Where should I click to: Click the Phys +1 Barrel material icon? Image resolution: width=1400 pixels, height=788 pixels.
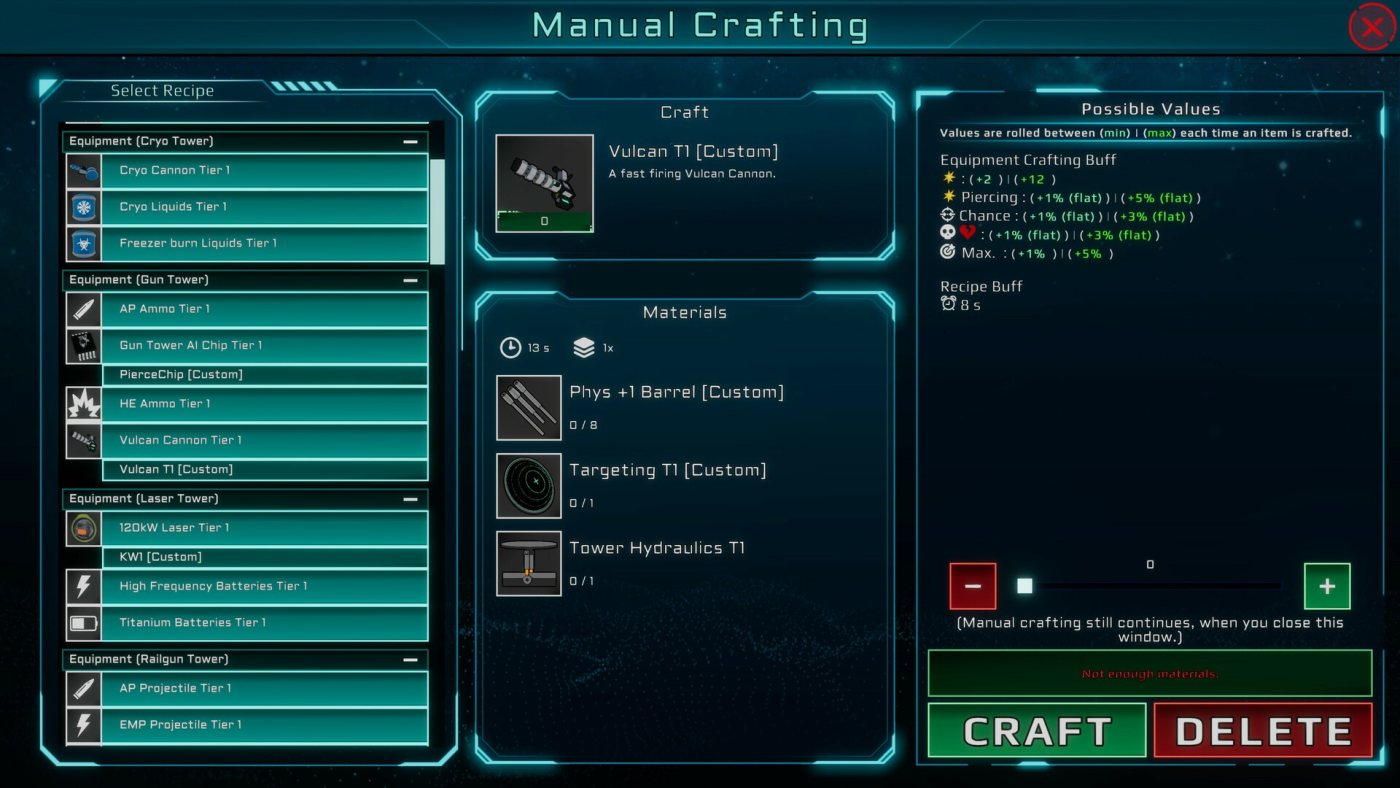click(529, 408)
